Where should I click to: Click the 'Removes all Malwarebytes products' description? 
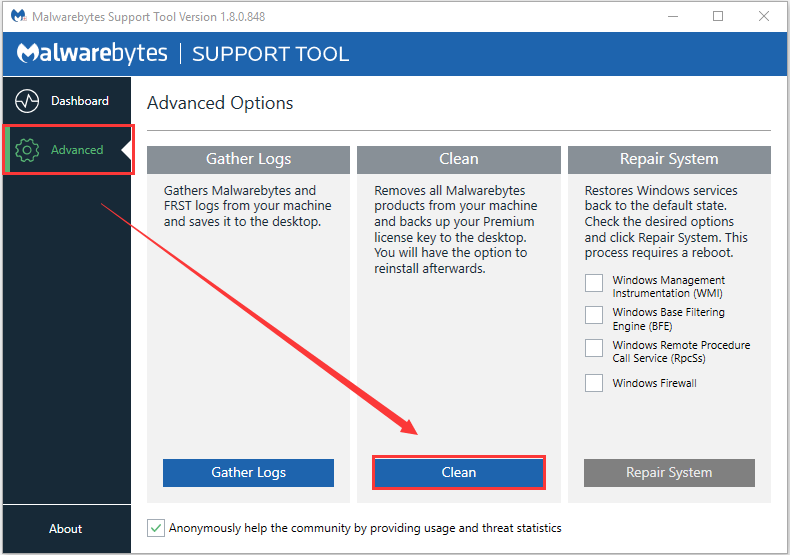[455, 229]
